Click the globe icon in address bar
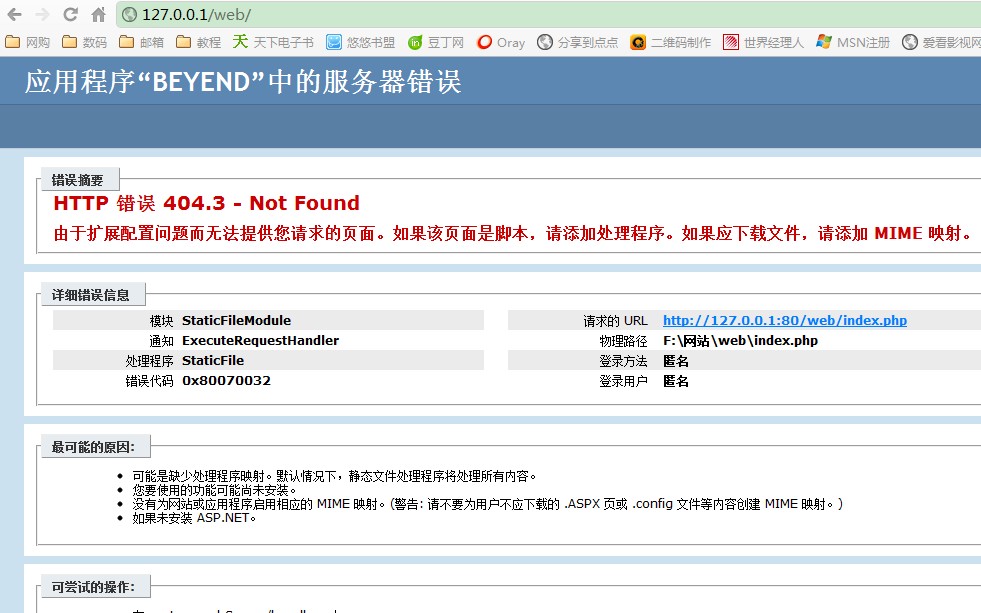The image size is (981, 613). (x=130, y=14)
